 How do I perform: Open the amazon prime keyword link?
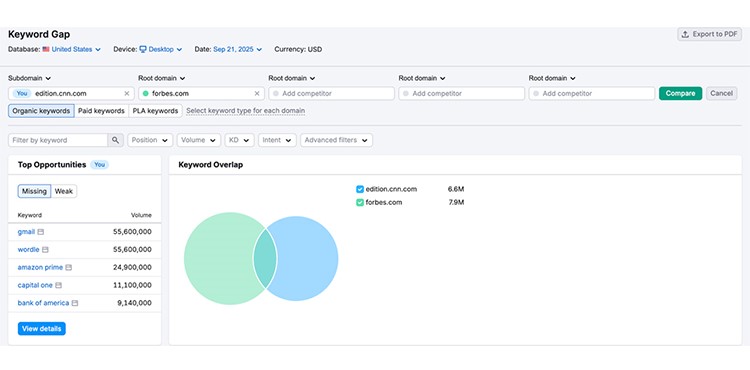tap(40, 268)
